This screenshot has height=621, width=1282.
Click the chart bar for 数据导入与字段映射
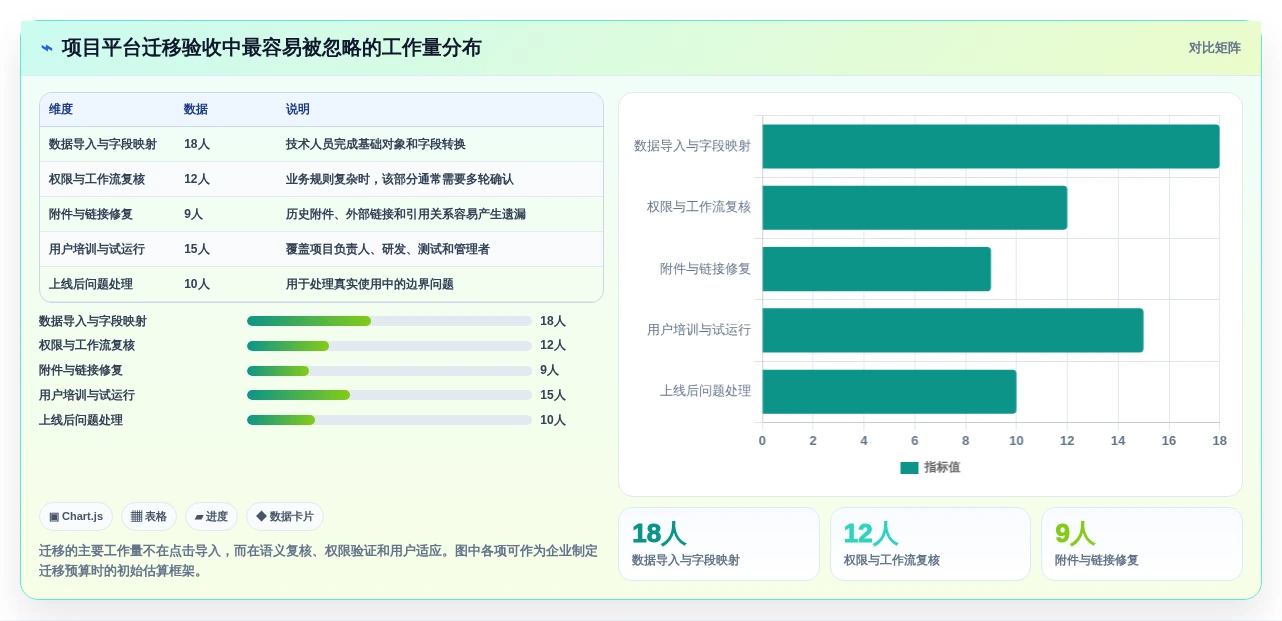[x=991, y=146]
